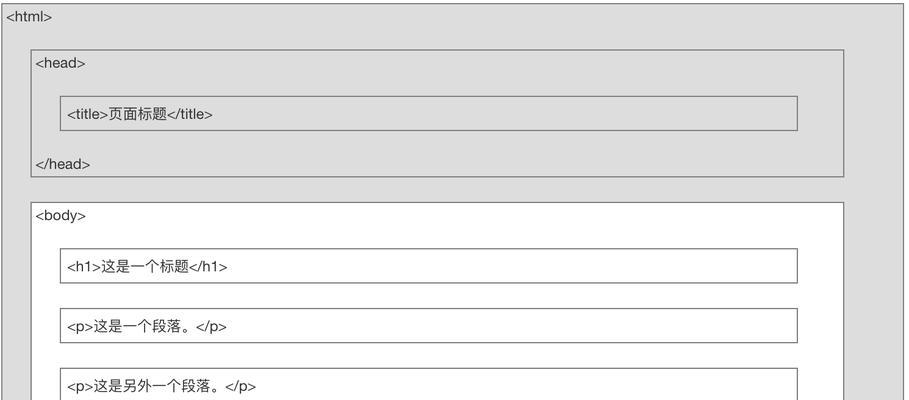
Task: Click the <html> opening tag label
Action: coord(29,17)
